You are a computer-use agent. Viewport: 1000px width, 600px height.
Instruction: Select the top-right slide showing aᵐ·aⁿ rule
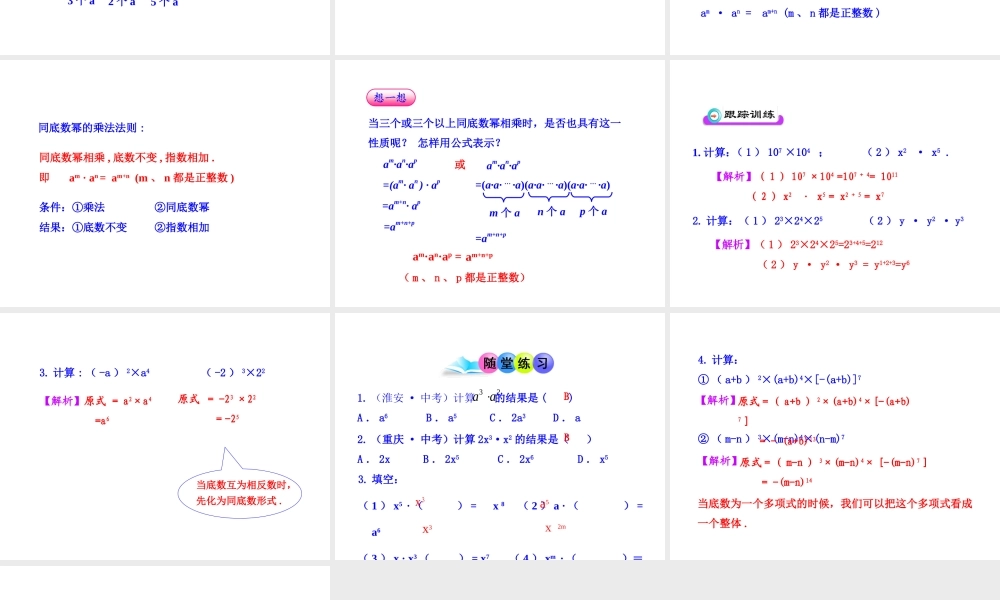click(833, 27)
